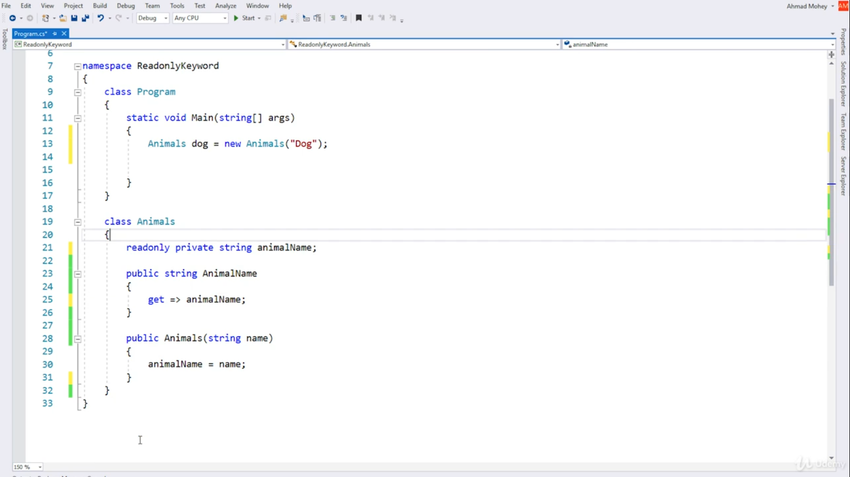
Task: Open the Analyze menu
Action: pyautogui.click(x=226, y=5)
